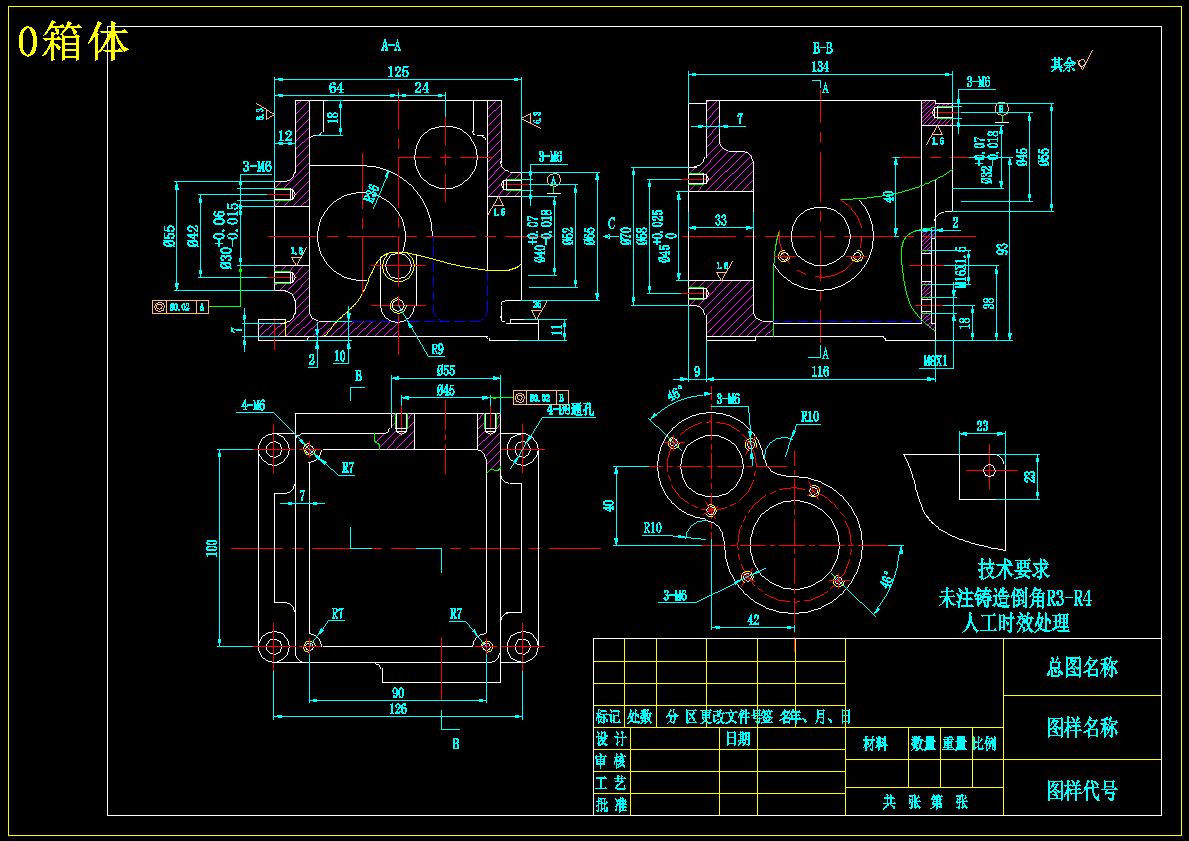The image size is (1189, 841).
Task: Click the 64 dimension in A-A view
Action: click(336, 88)
